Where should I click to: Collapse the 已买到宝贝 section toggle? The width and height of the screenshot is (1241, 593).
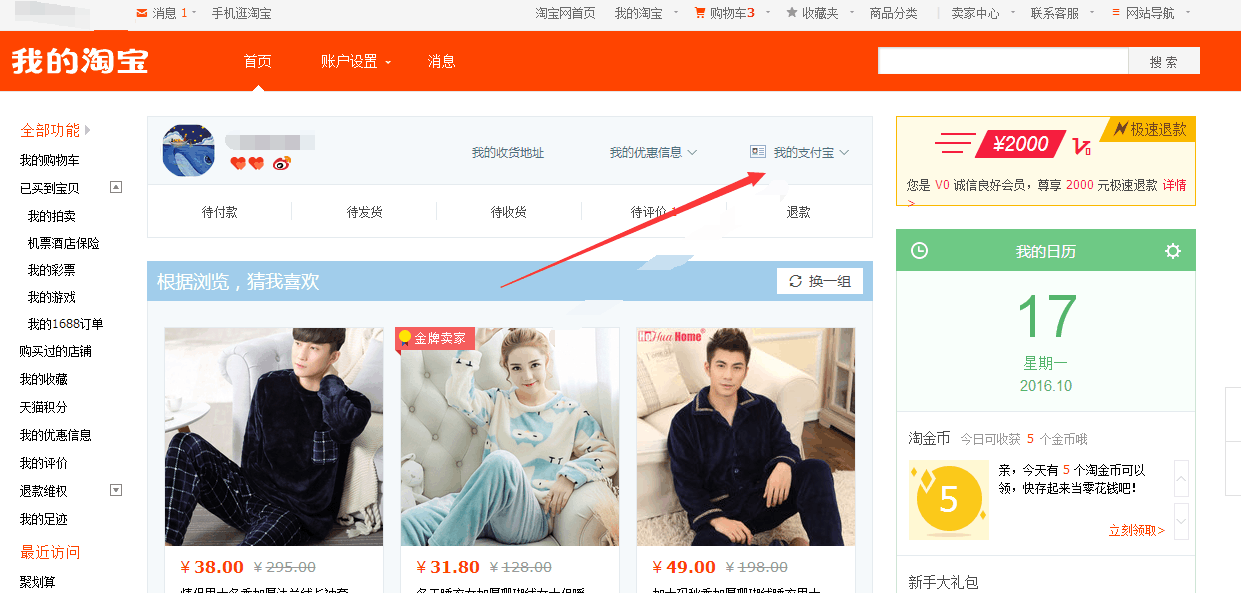point(116,187)
